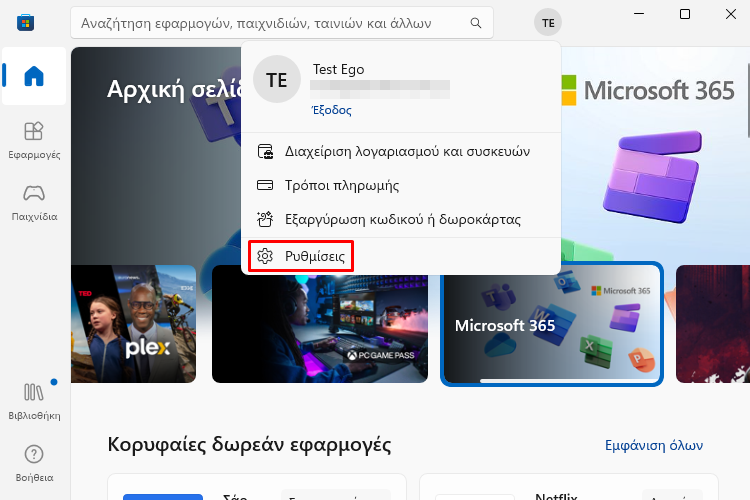This screenshot has width=750, height=500.
Task: Click the Microsoft Store logo icon
Action: coord(25,22)
